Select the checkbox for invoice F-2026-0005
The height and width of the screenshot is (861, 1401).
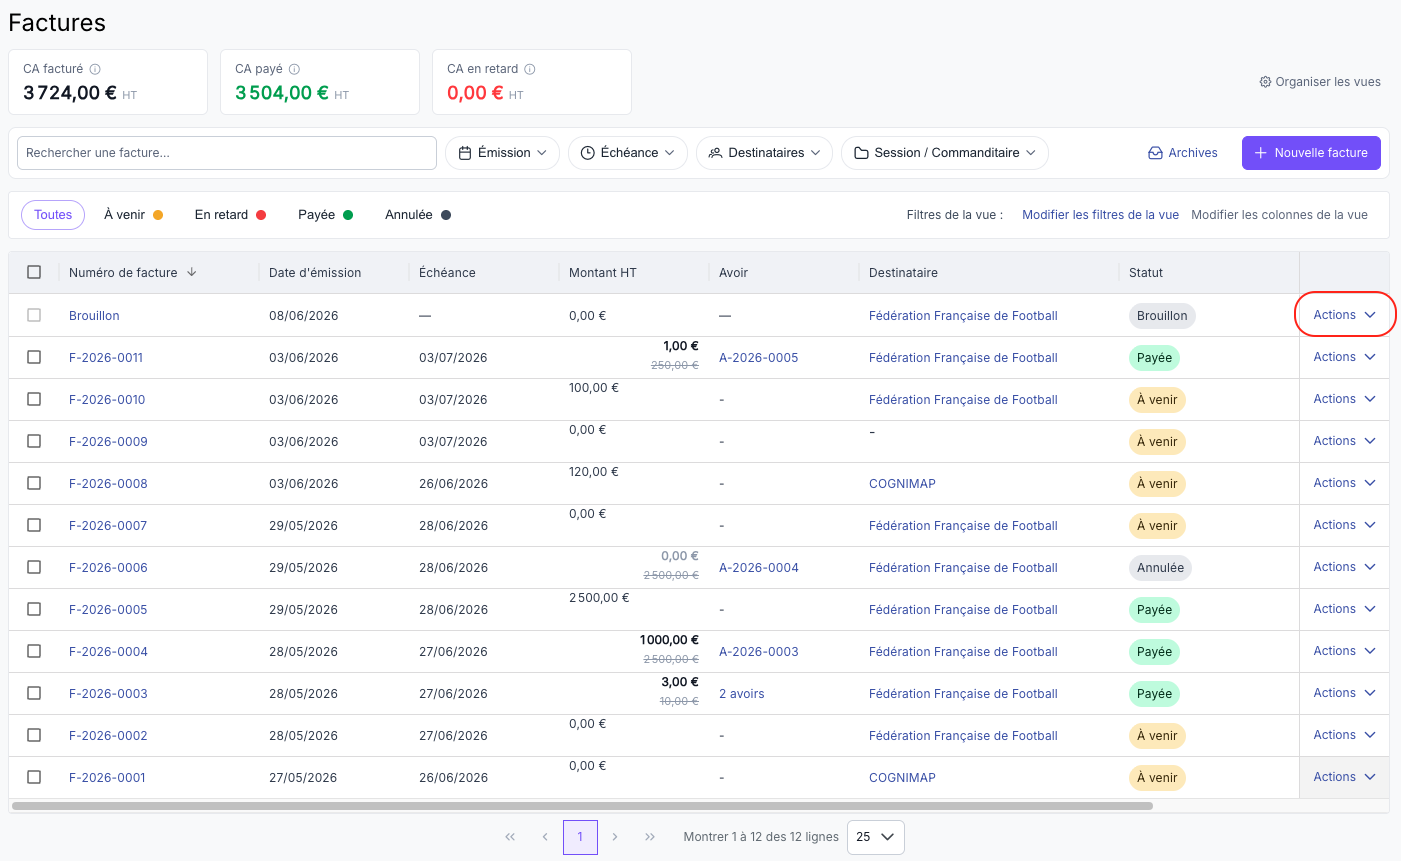click(34, 609)
